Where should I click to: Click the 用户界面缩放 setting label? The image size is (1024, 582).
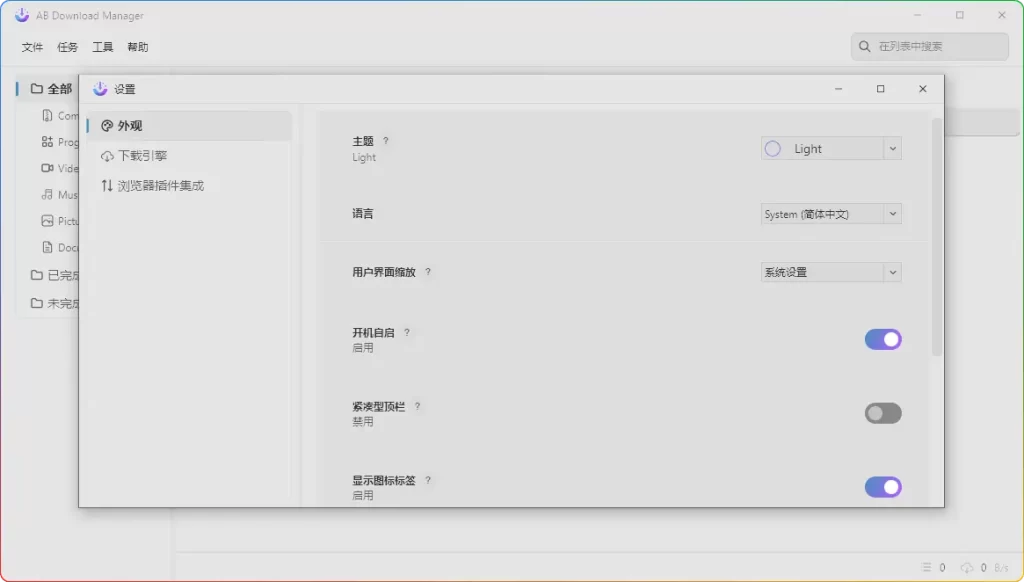click(x=384, y=272)
